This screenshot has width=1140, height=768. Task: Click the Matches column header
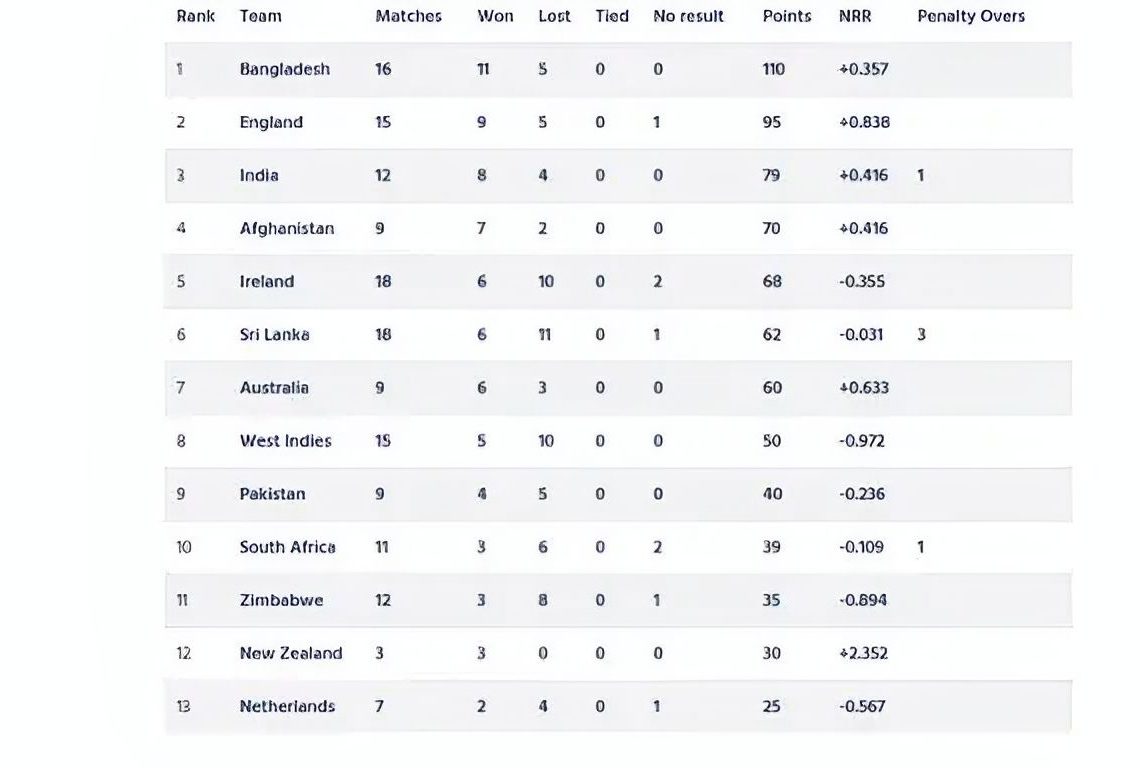[409, 16]
